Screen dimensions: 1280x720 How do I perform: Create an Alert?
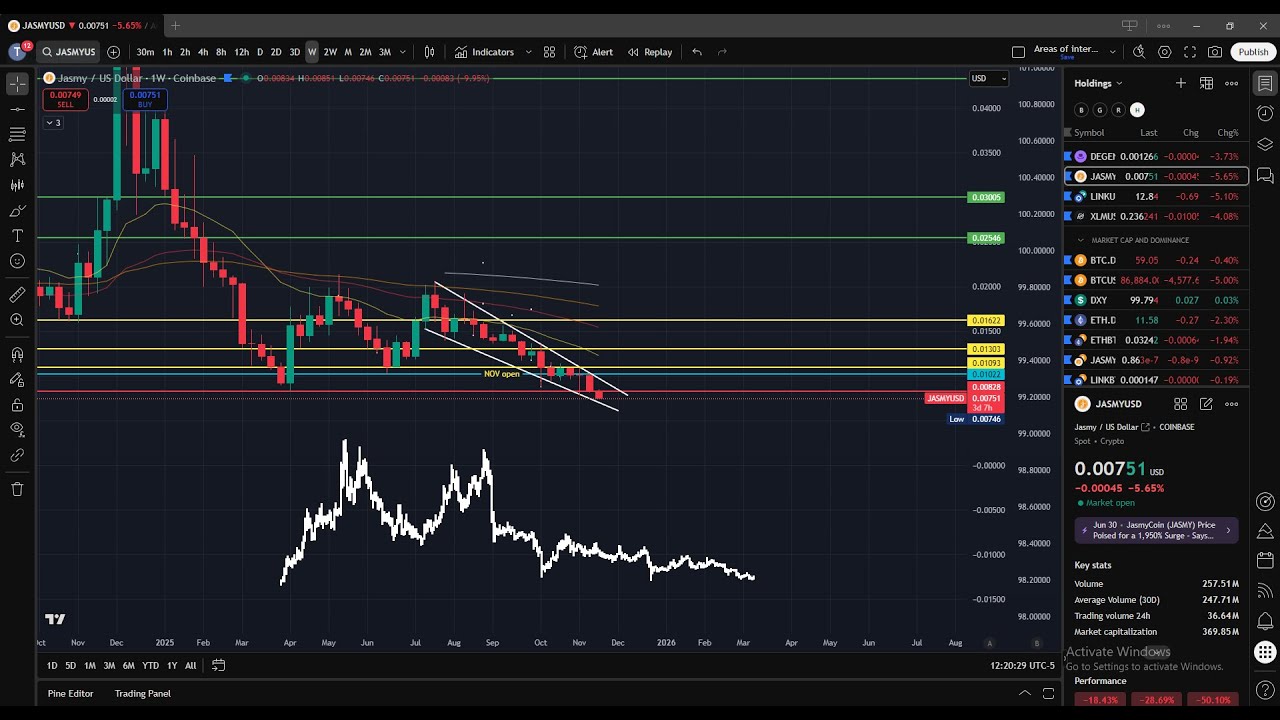point(593,52)
